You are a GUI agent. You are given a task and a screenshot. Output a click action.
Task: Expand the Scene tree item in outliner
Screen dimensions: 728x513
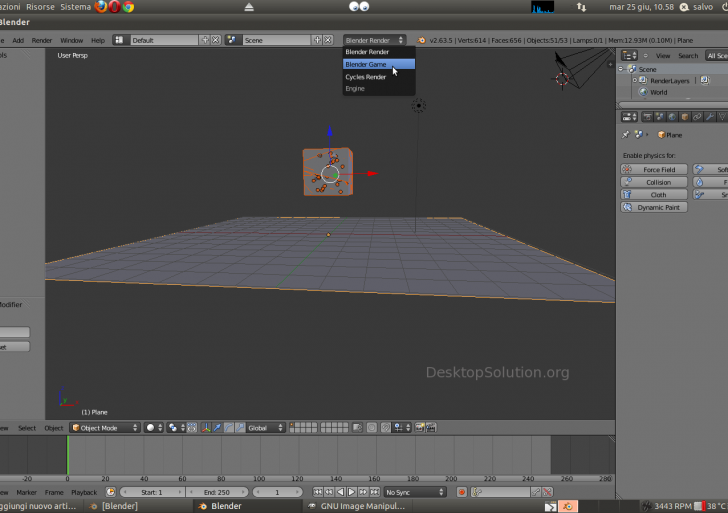[x=622, y=69]
